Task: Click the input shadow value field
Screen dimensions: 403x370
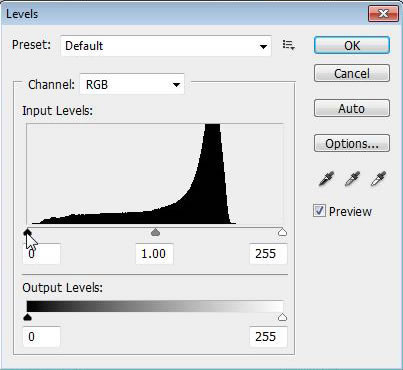Action: click(x=42, y=254)
